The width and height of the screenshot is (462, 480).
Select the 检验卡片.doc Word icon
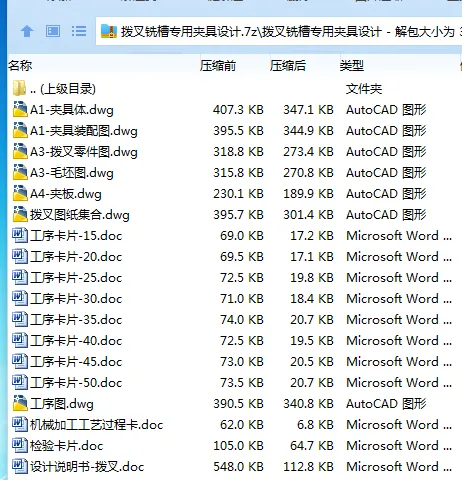(x=20, y=445)
